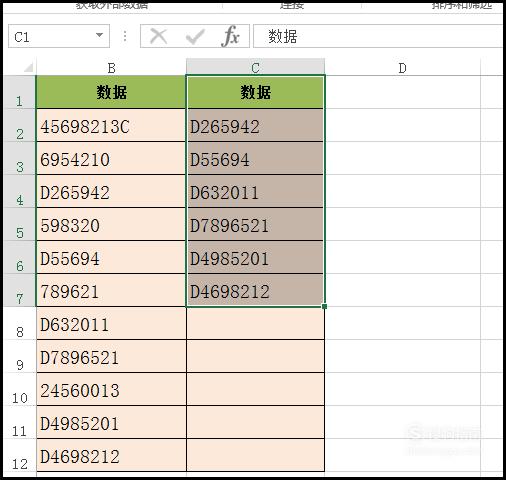Click the 数据 header cell in column B
This screenshot has width=506, height=480.
[111, 92]
